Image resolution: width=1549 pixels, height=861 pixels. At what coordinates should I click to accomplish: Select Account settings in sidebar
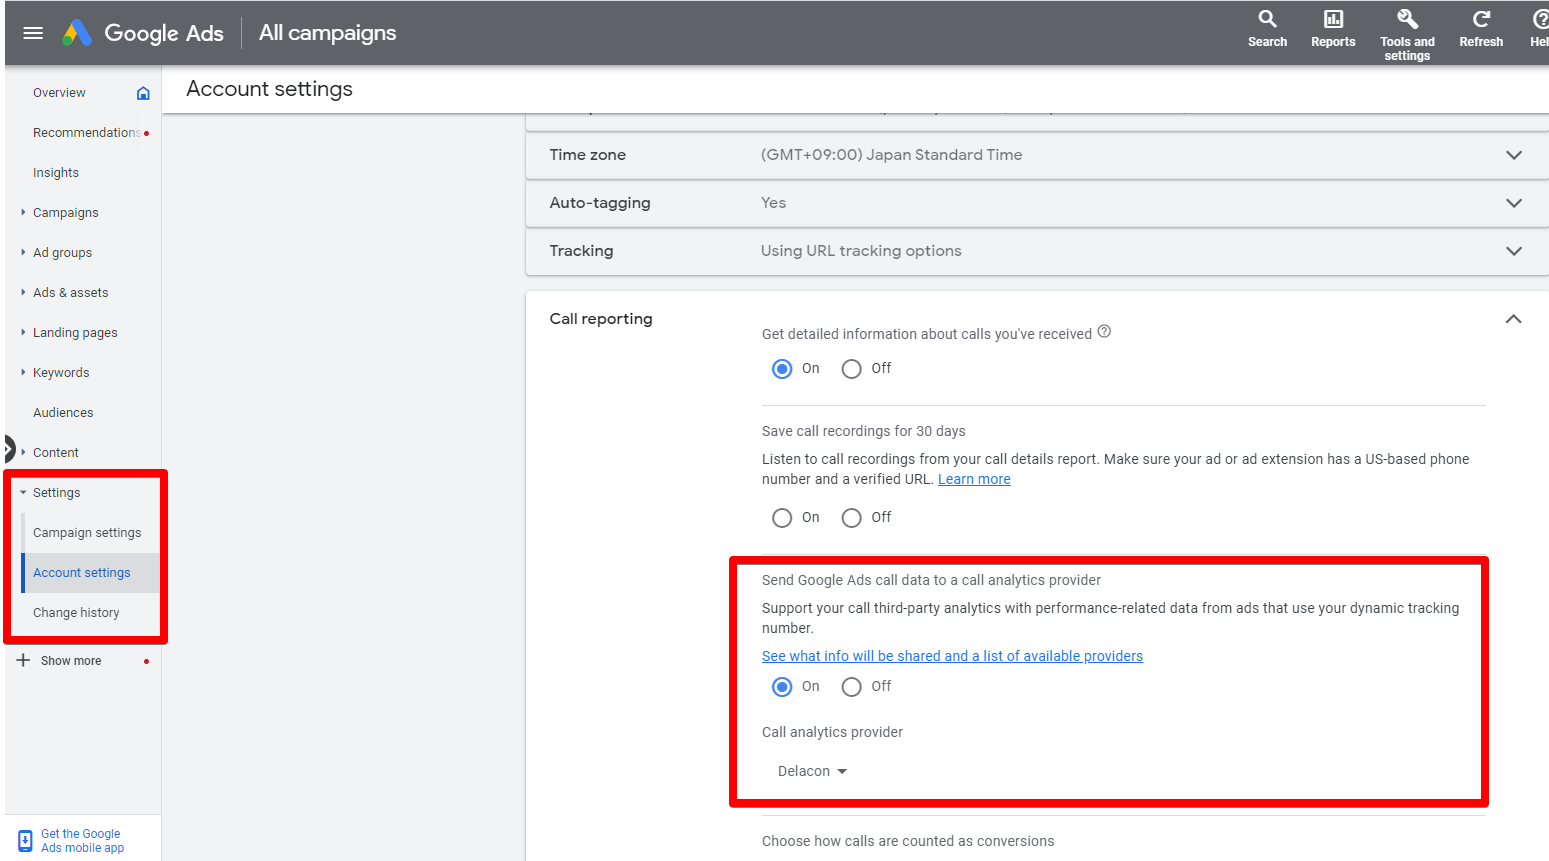[82, 573]
